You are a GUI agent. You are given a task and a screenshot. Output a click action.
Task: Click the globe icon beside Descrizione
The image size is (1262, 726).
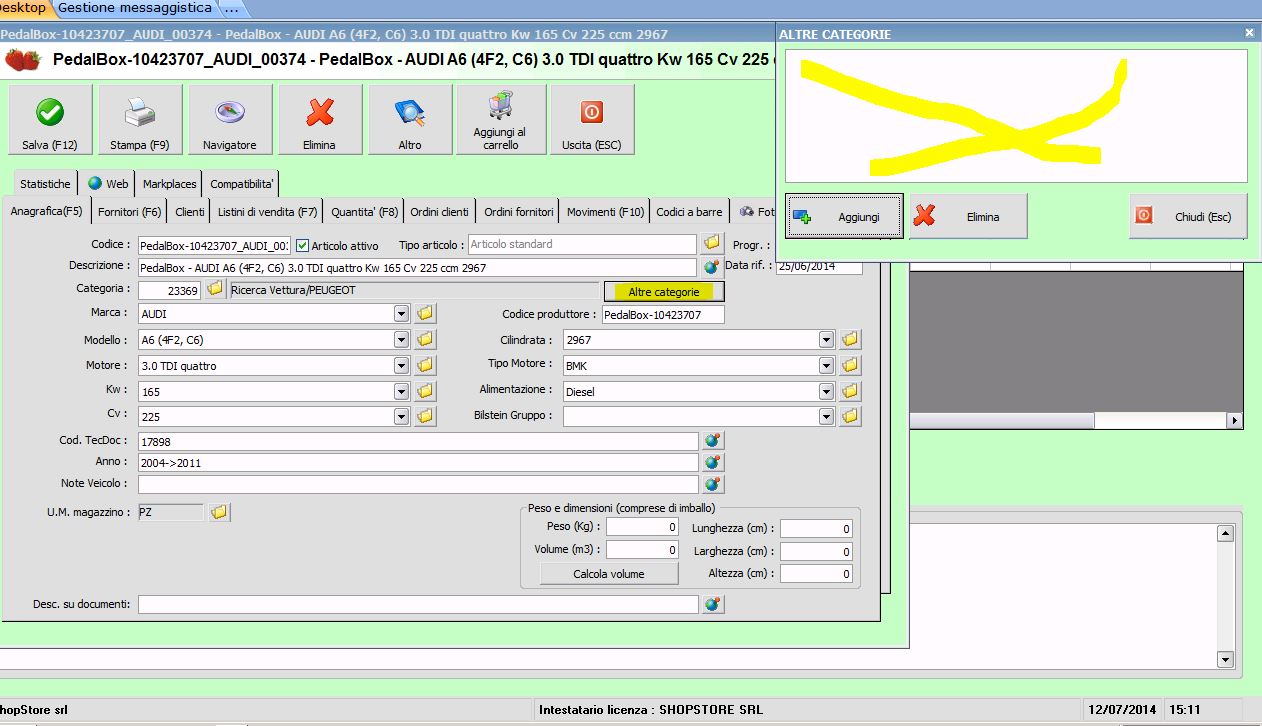pos(712,267)
